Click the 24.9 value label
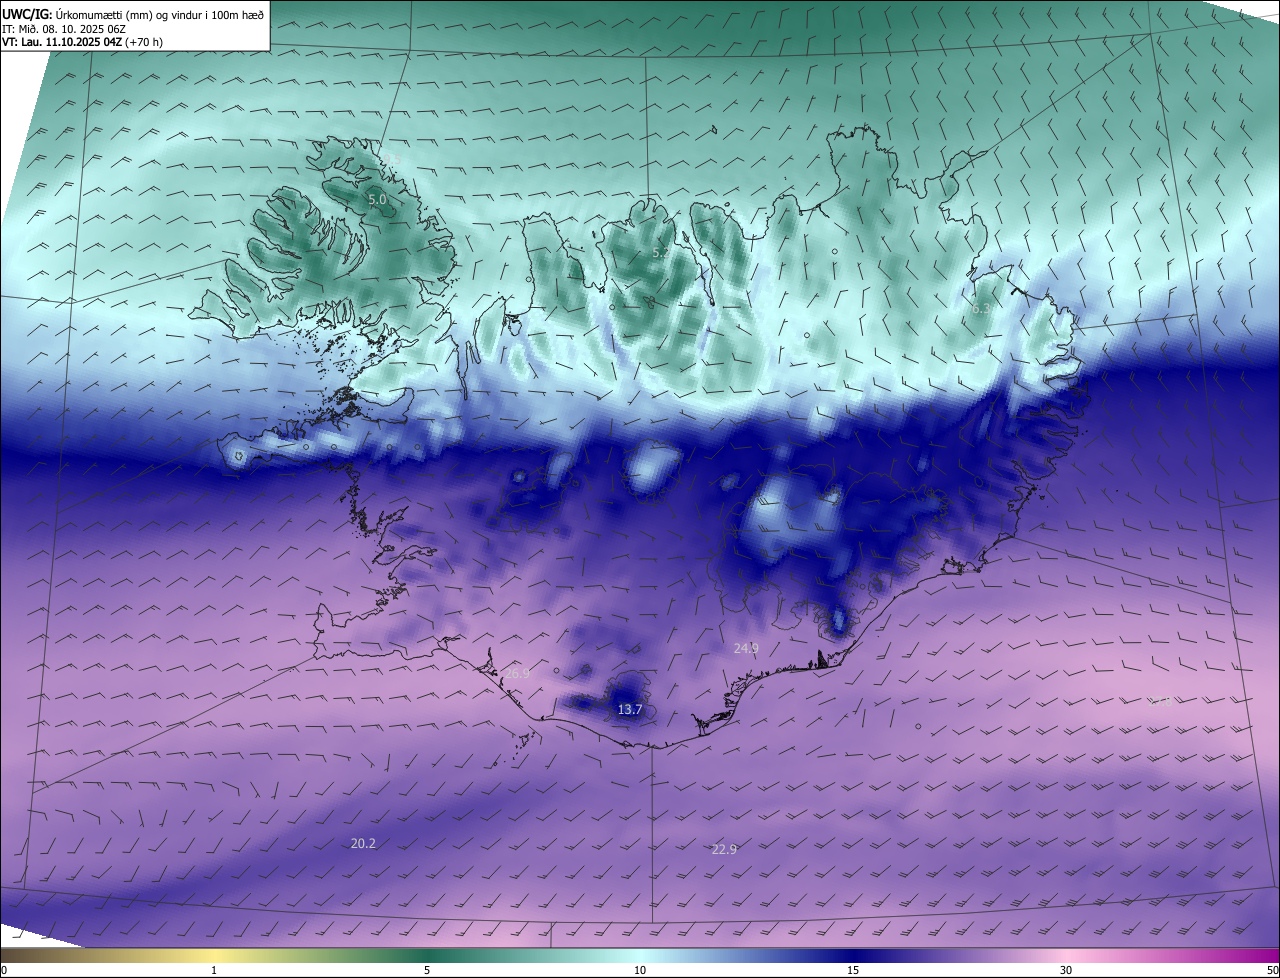This screenshot has height=978, width=1280. coord(746,648)
